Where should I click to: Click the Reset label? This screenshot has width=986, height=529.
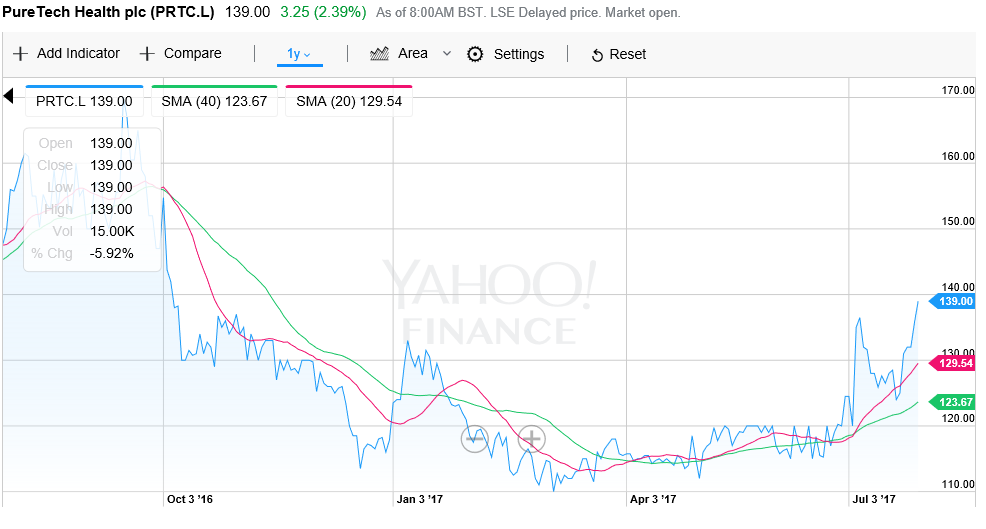tap(628, 54)
